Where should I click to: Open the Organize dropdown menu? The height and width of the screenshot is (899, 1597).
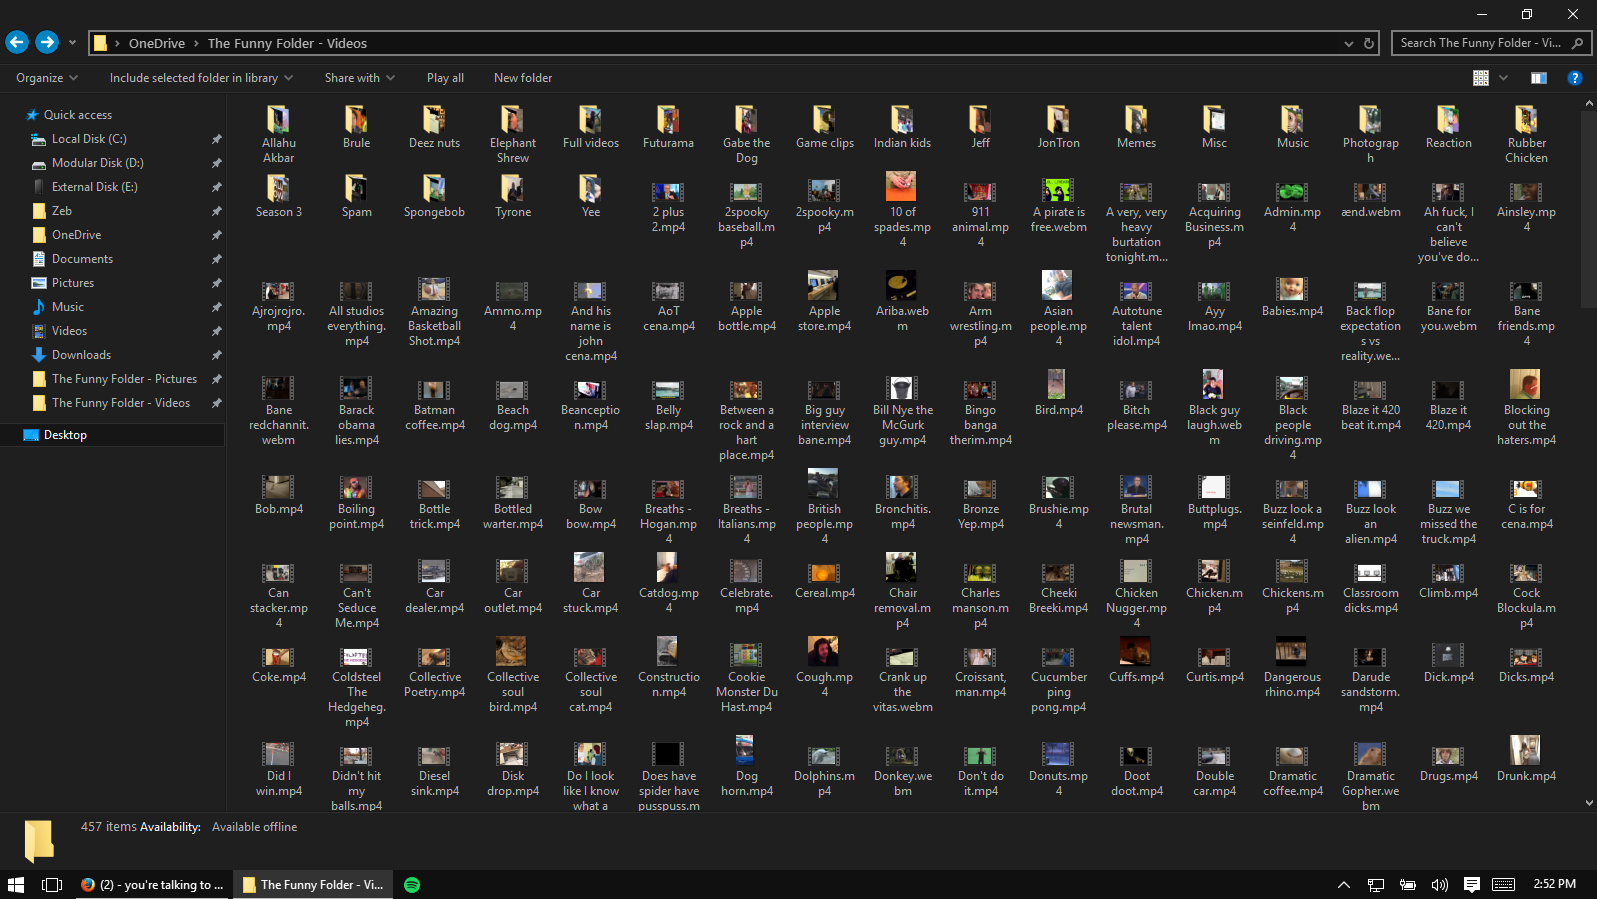click(x=46, y=78)
